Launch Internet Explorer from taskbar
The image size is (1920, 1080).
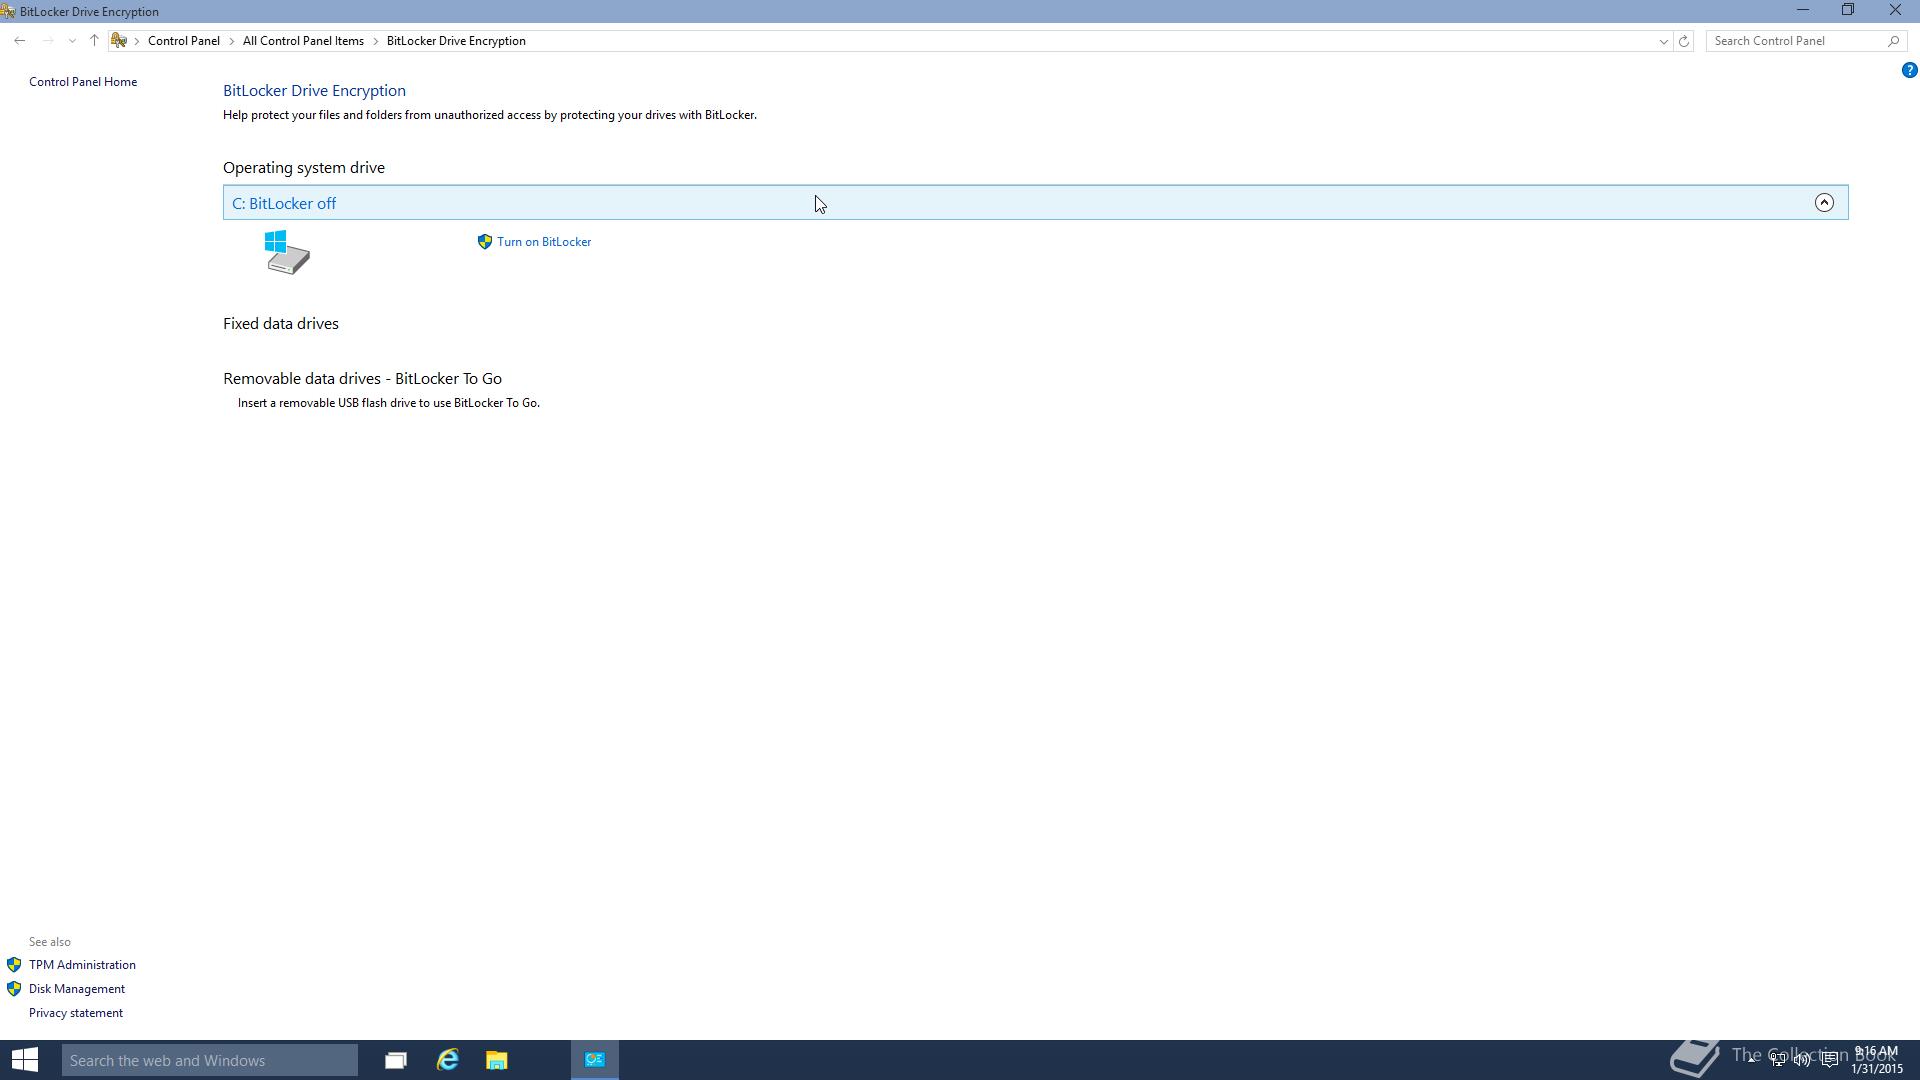point(447,1060)
